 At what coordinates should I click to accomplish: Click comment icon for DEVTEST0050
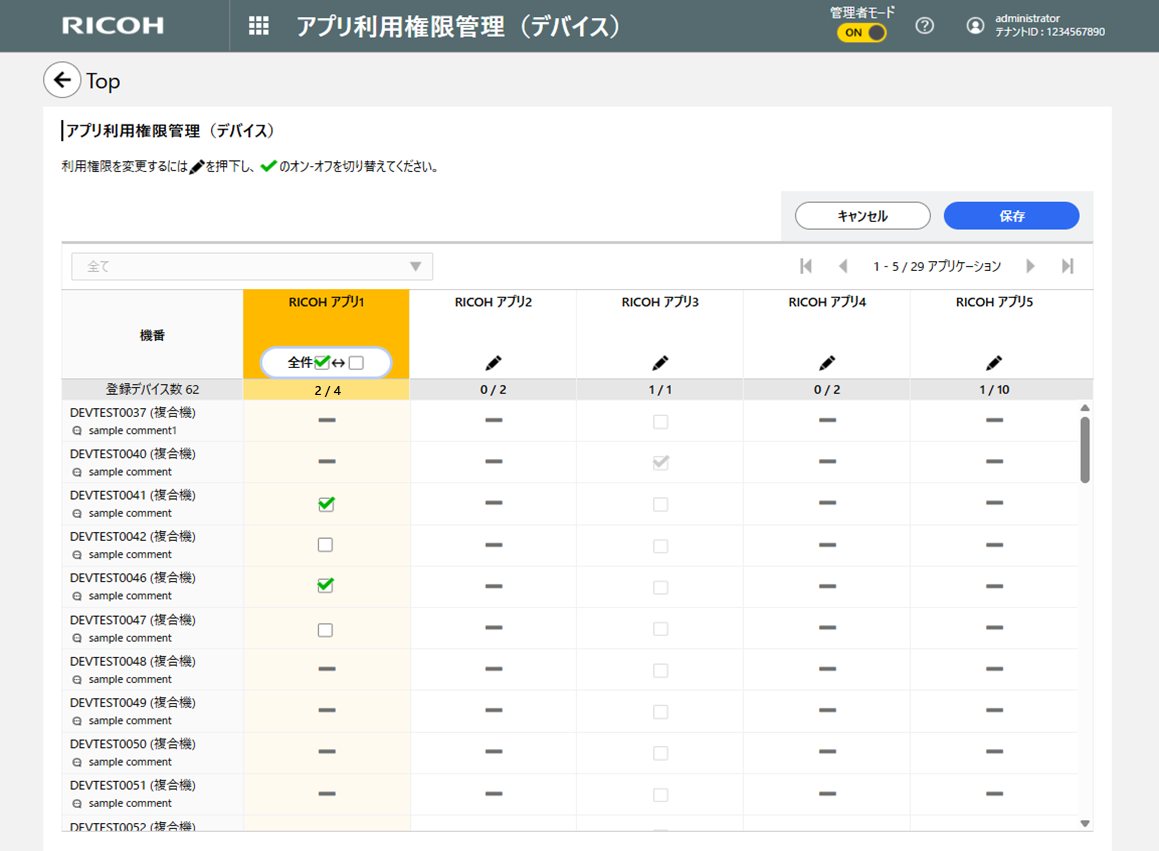[77, 763]
